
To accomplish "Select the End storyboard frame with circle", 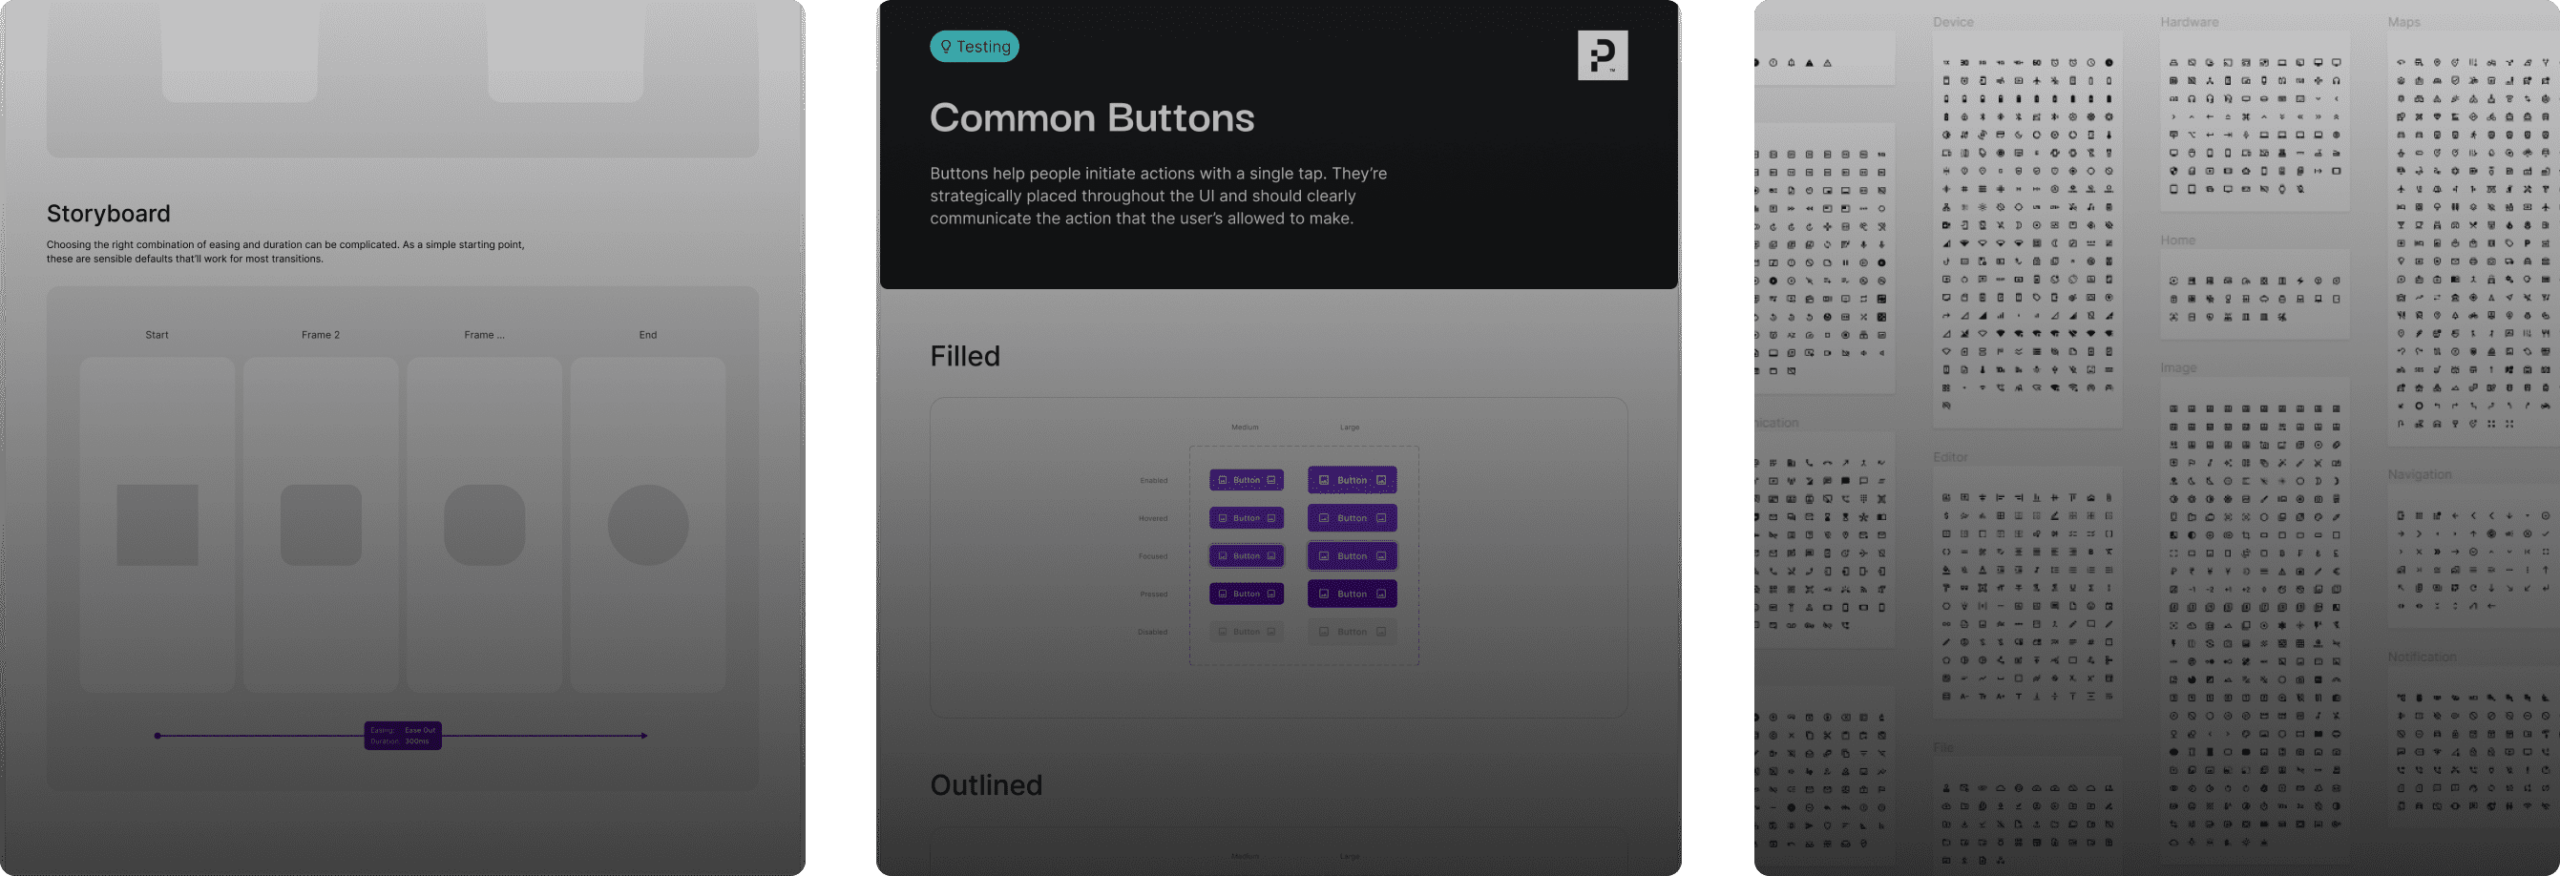I will coord(648,525).
